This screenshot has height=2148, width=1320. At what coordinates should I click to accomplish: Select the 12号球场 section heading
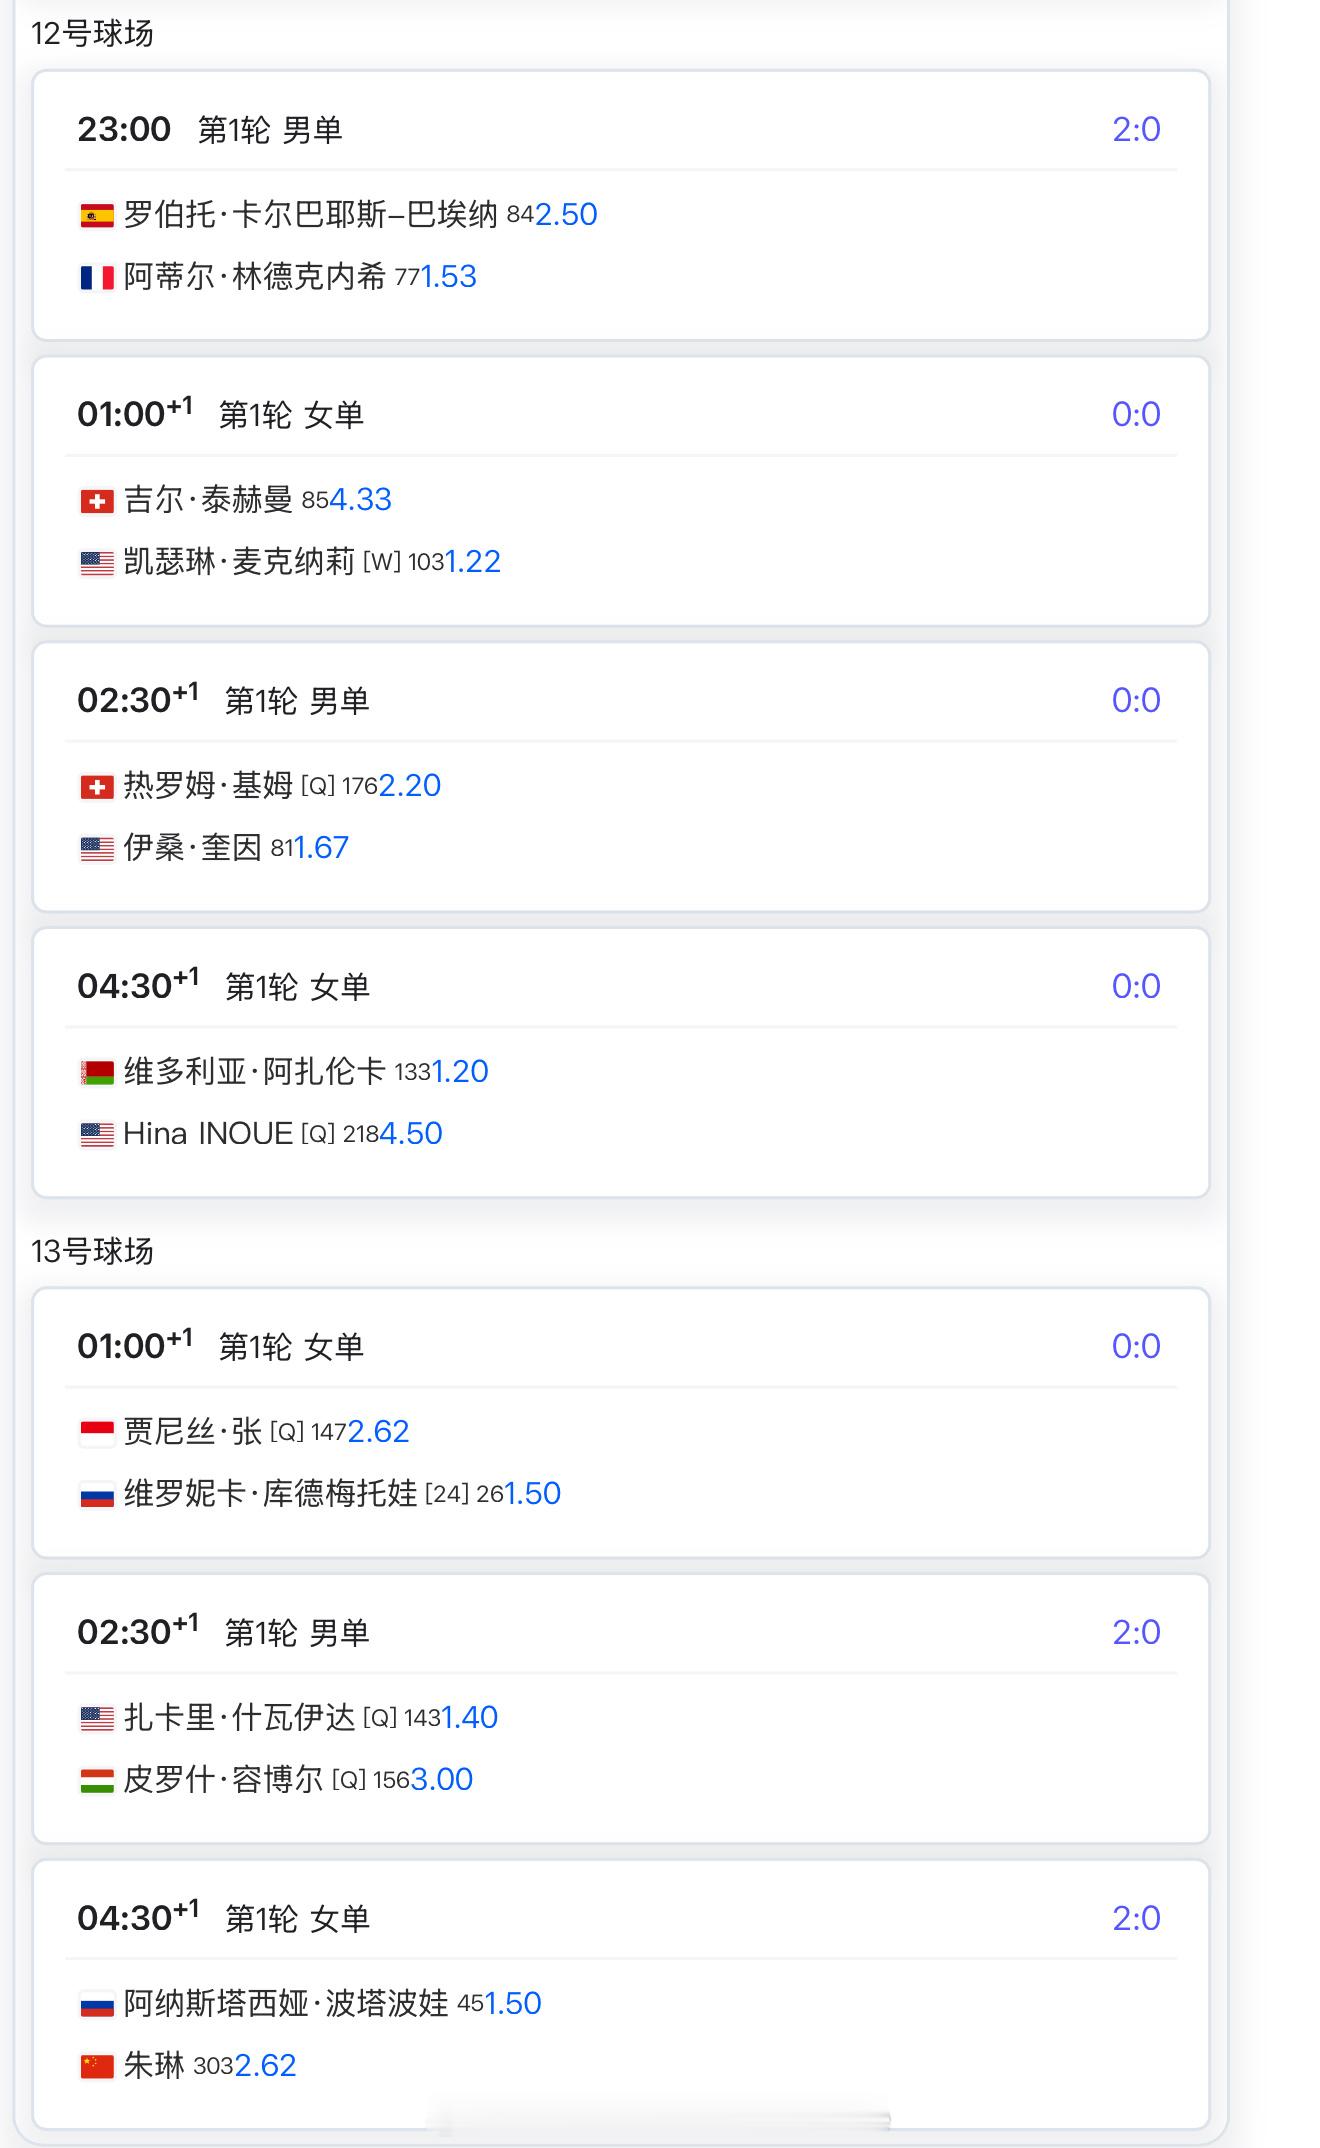[92, 33]
